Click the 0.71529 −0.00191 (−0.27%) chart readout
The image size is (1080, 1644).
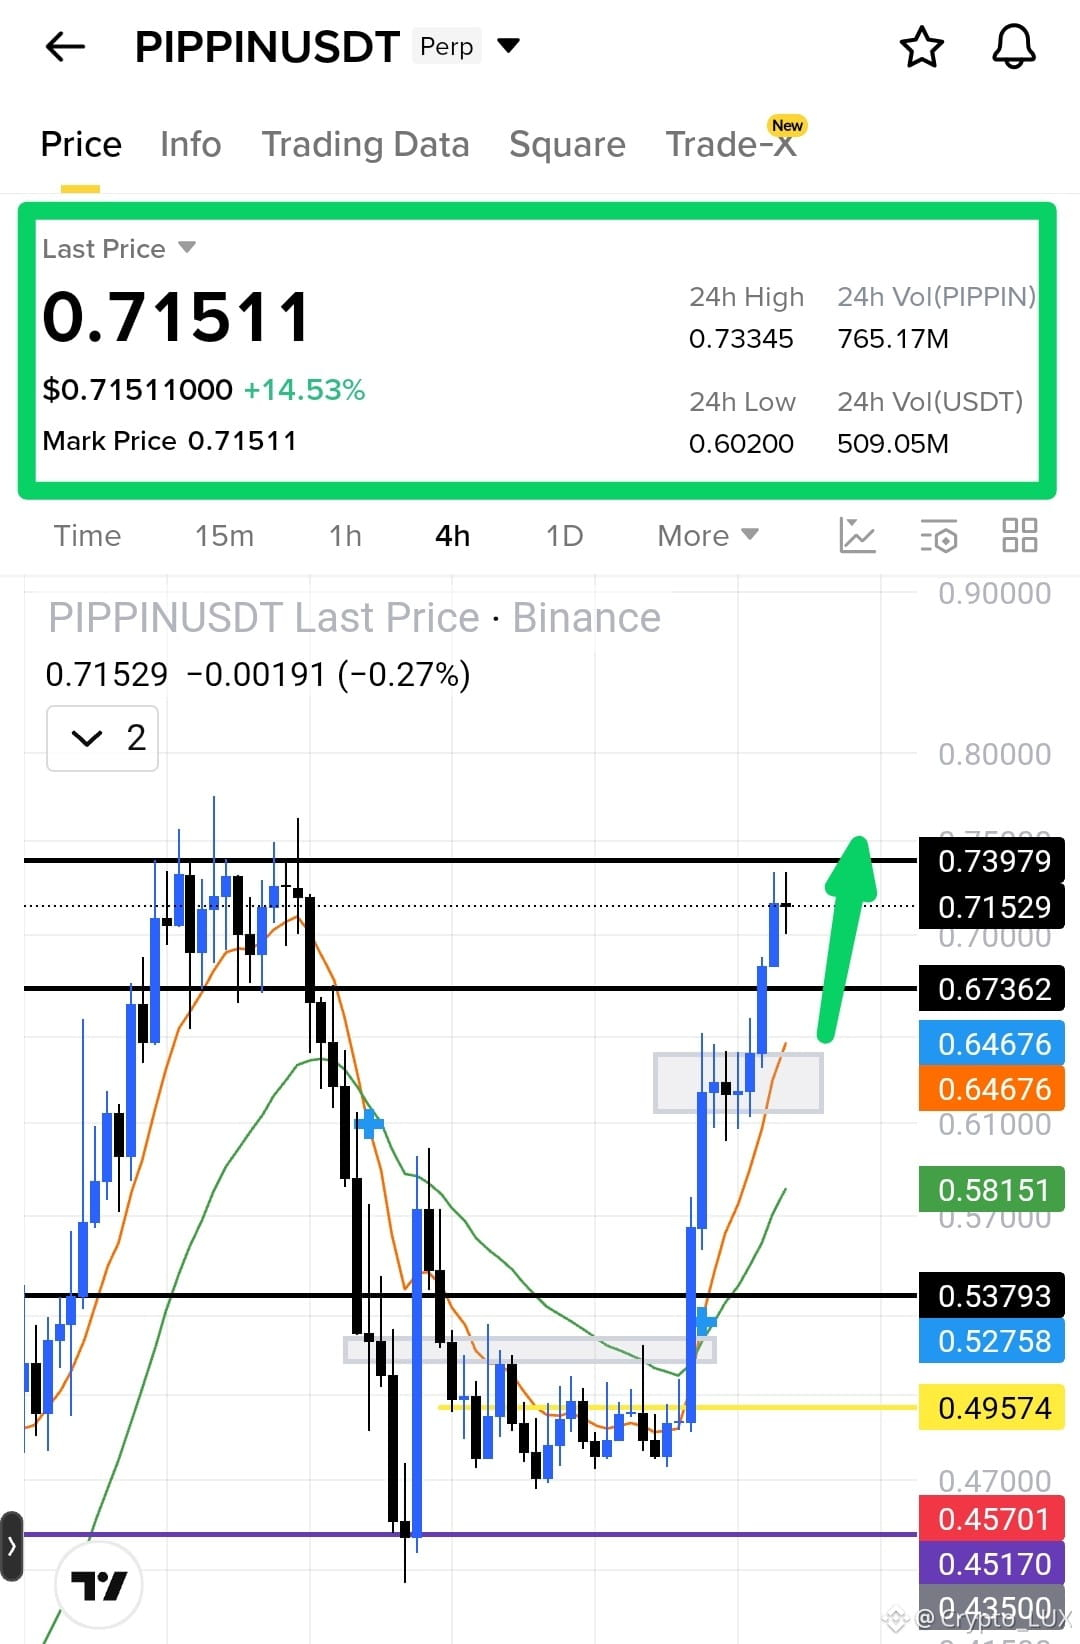(258, 675)
